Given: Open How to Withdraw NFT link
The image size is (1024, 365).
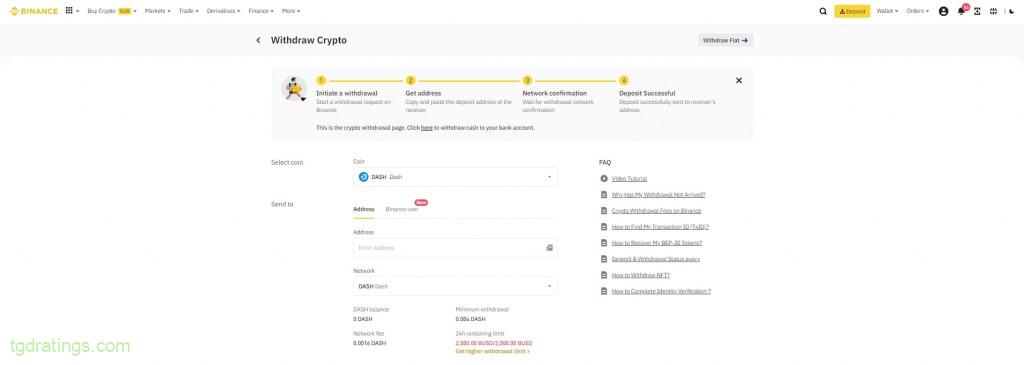Looking at the screenshot, I should pyautogui.click(x=641, y=275).
